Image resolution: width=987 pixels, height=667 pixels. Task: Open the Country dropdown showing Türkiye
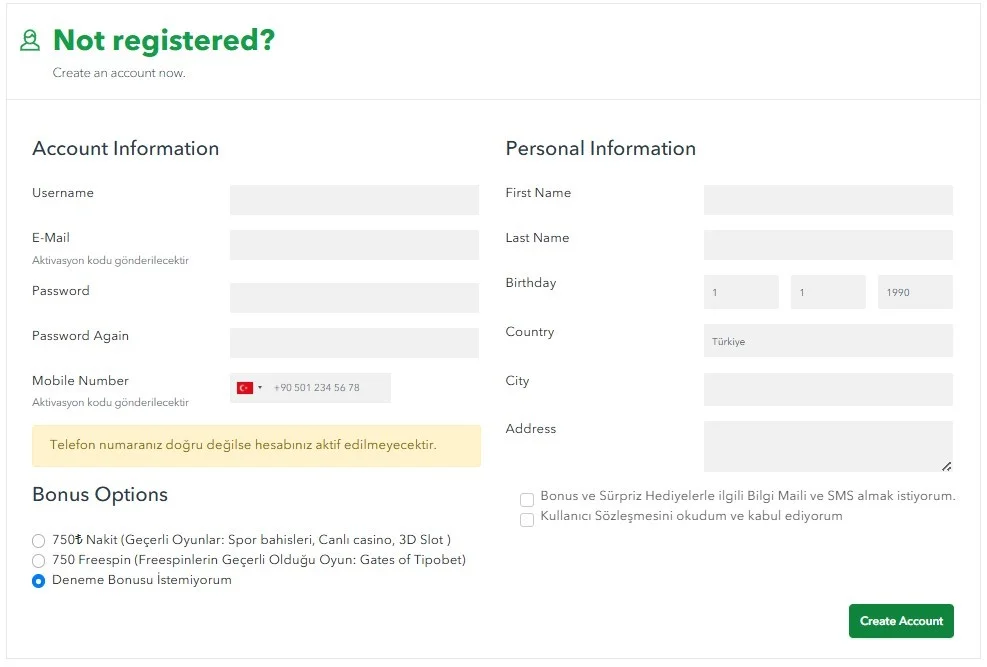point(828,341)
